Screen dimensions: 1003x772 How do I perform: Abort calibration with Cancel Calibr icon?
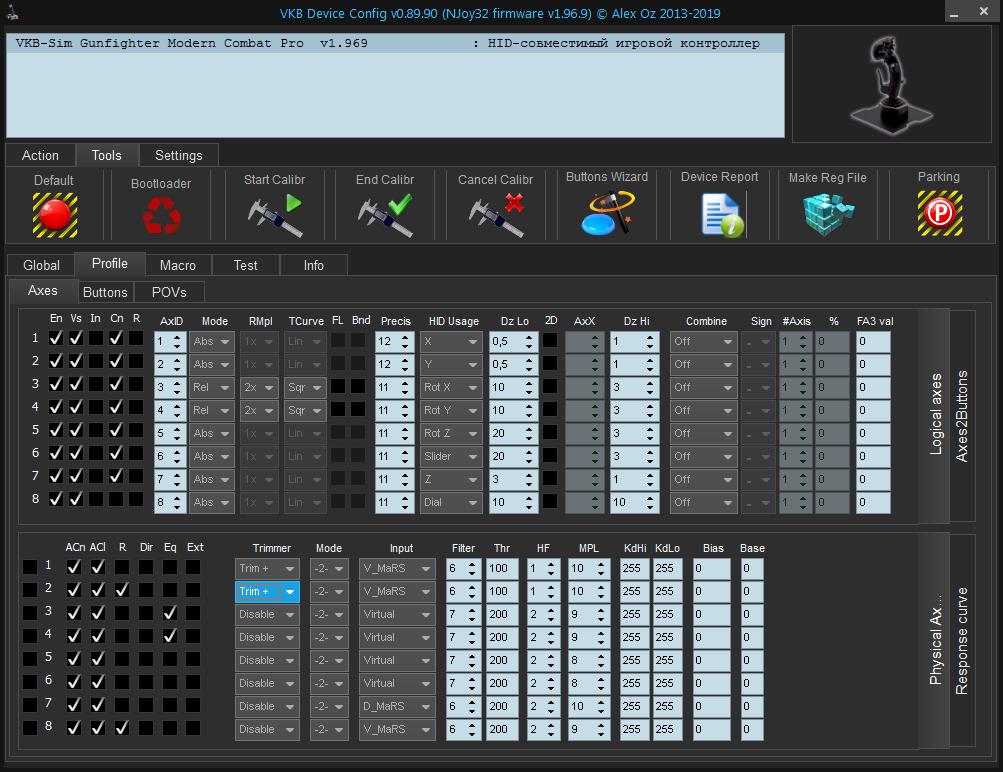[496, 216]
